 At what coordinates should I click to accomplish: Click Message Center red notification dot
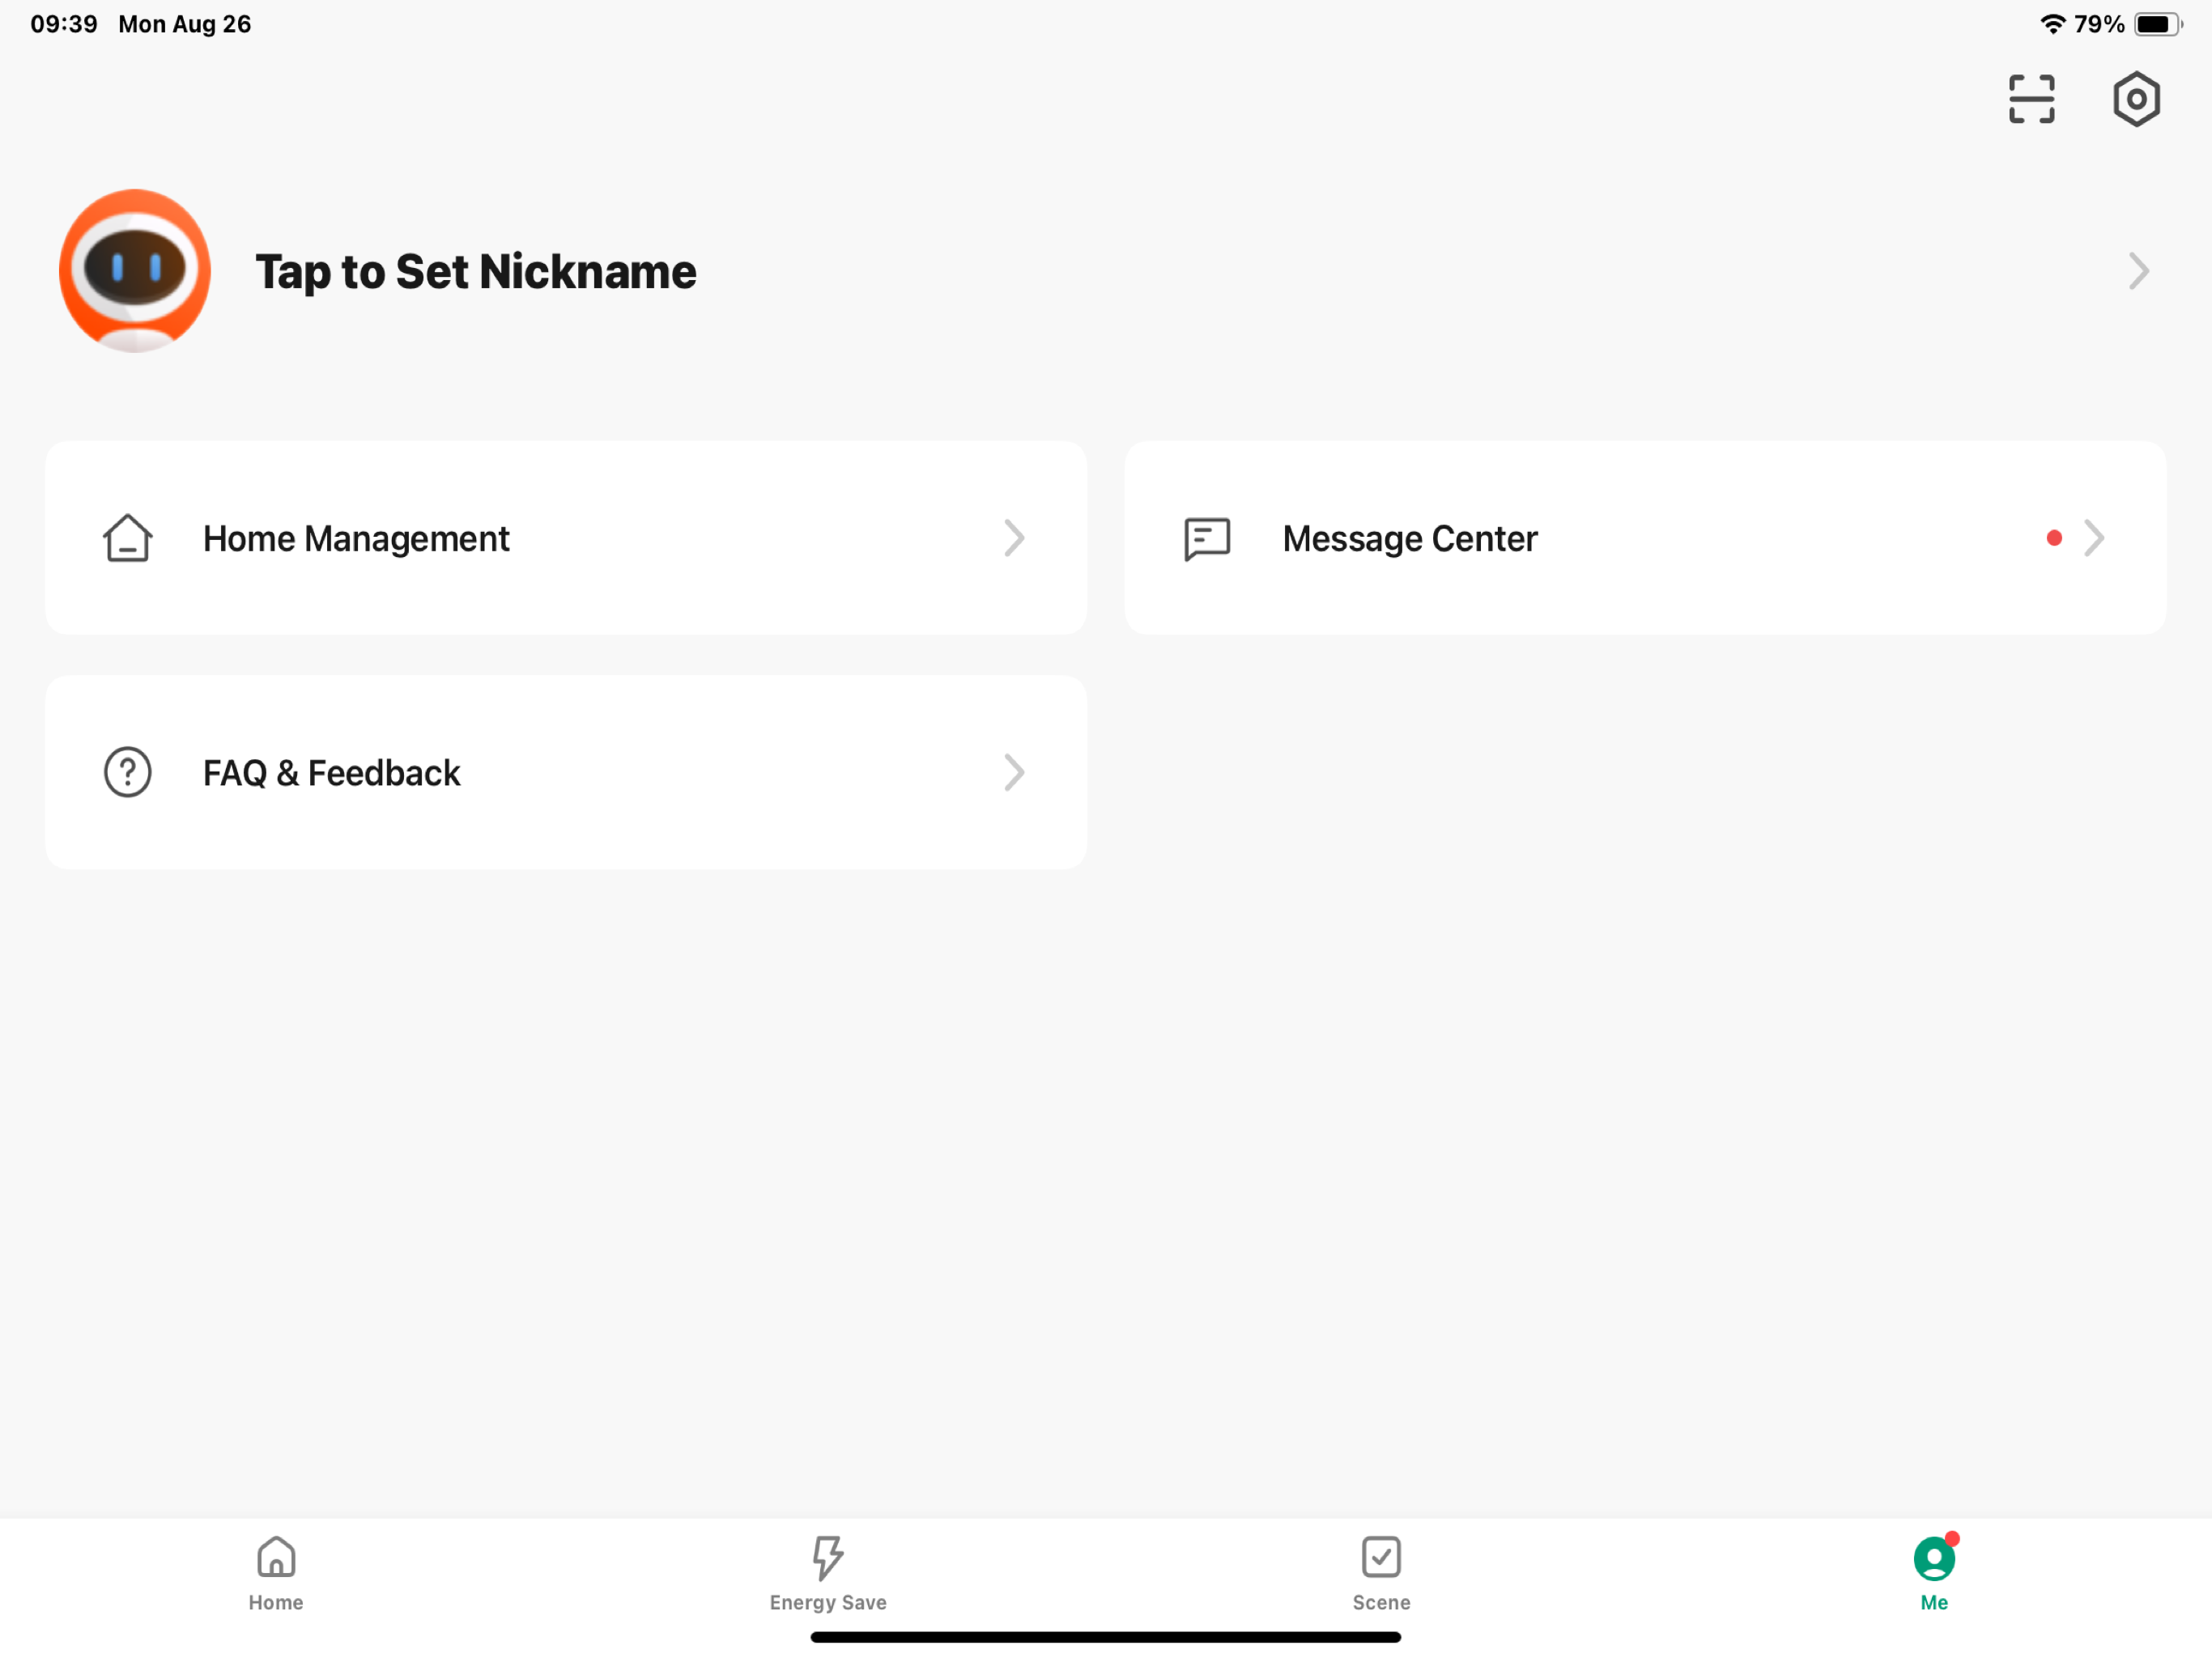[2054, 538]
